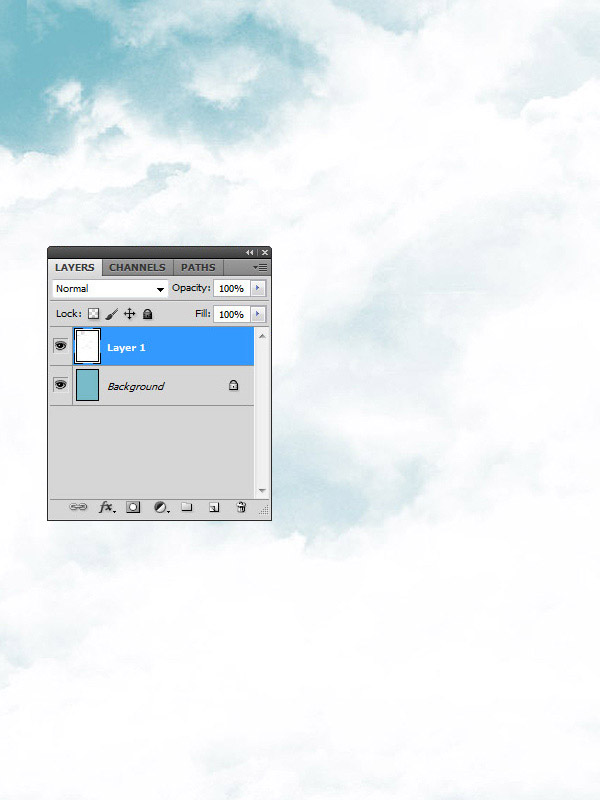Screen dimensions: 600x800
Task: Add a layer mask
Action: click(133, 508)
